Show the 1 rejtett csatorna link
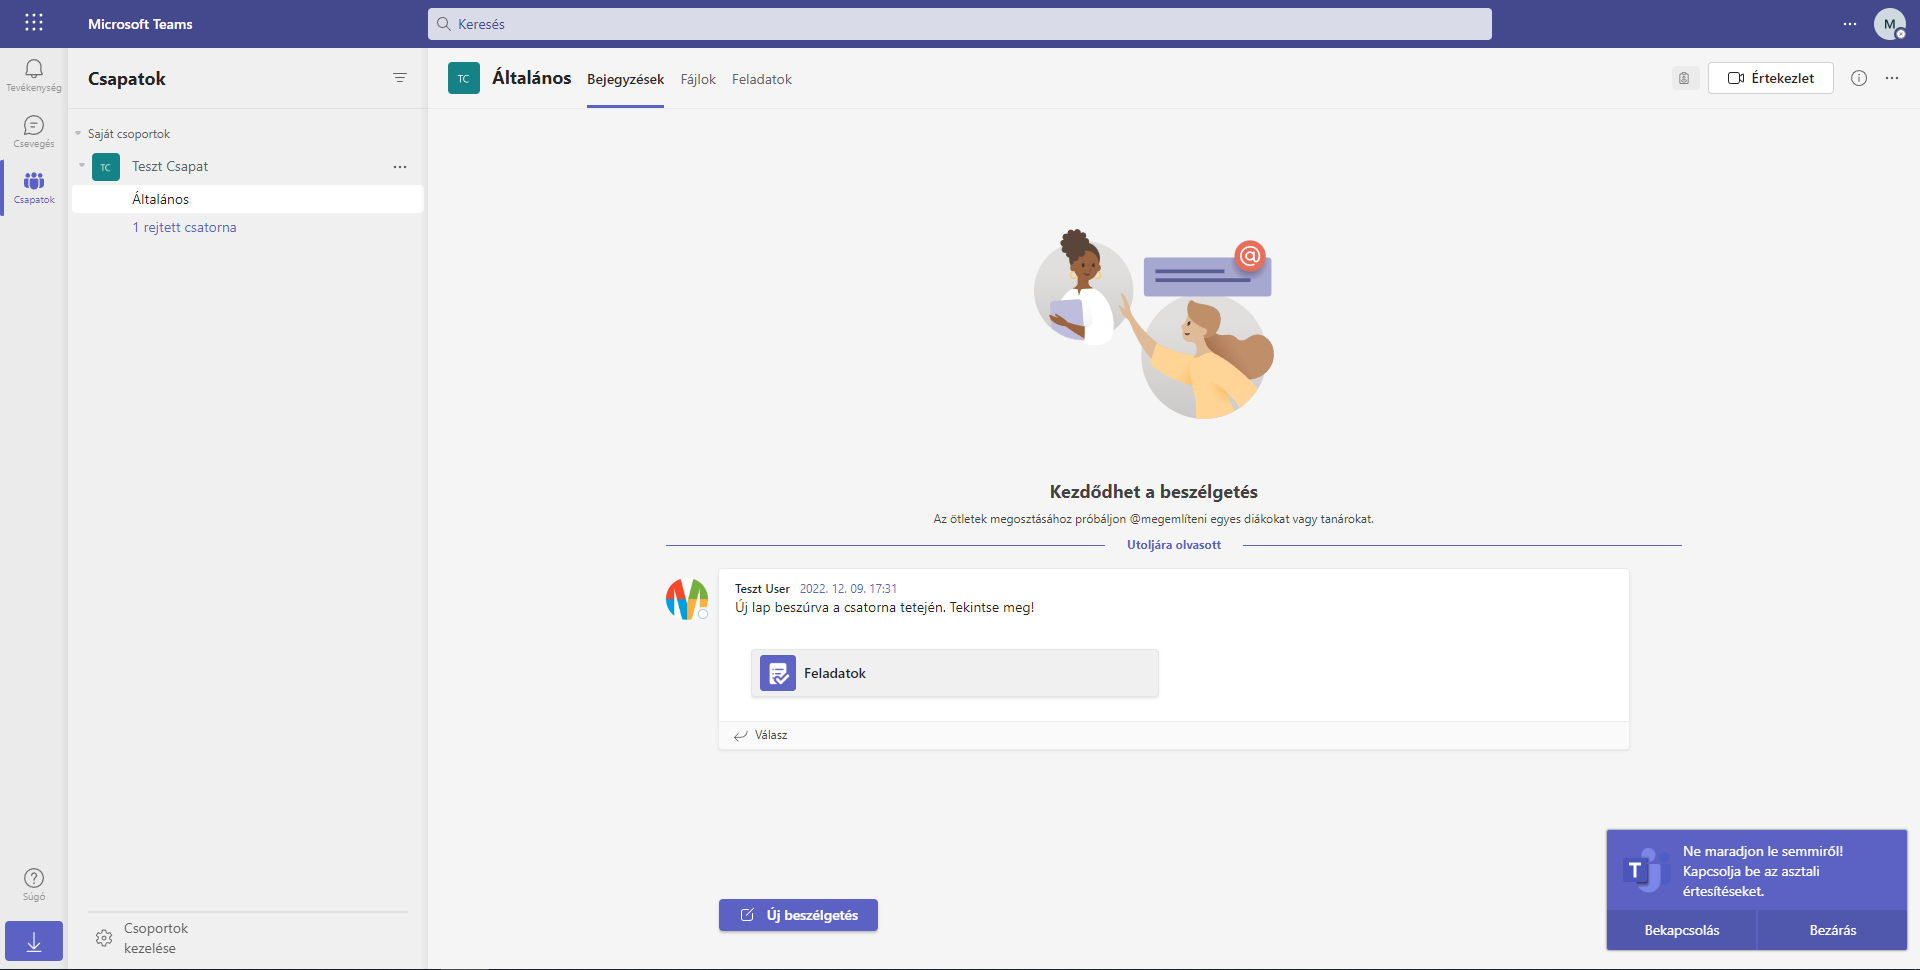 pyautogui.click(x=184, y=227)
